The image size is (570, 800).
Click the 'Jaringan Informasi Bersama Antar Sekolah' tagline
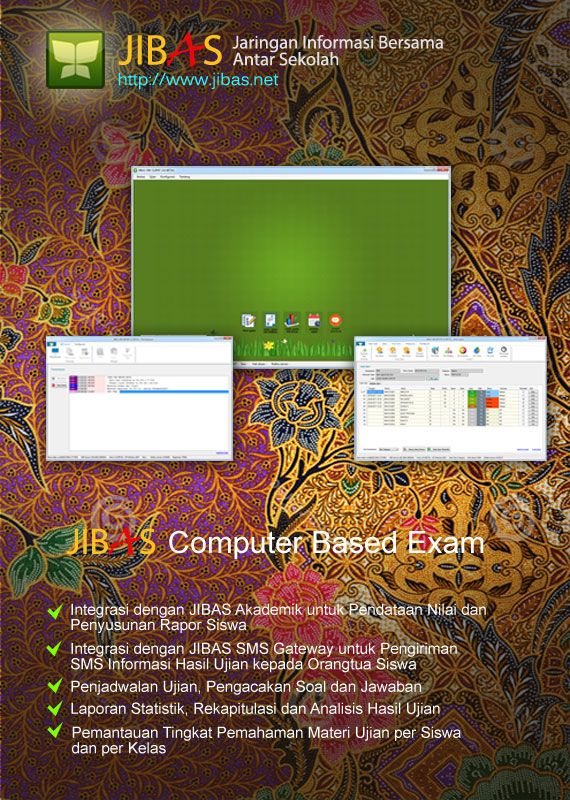(338, 51)
